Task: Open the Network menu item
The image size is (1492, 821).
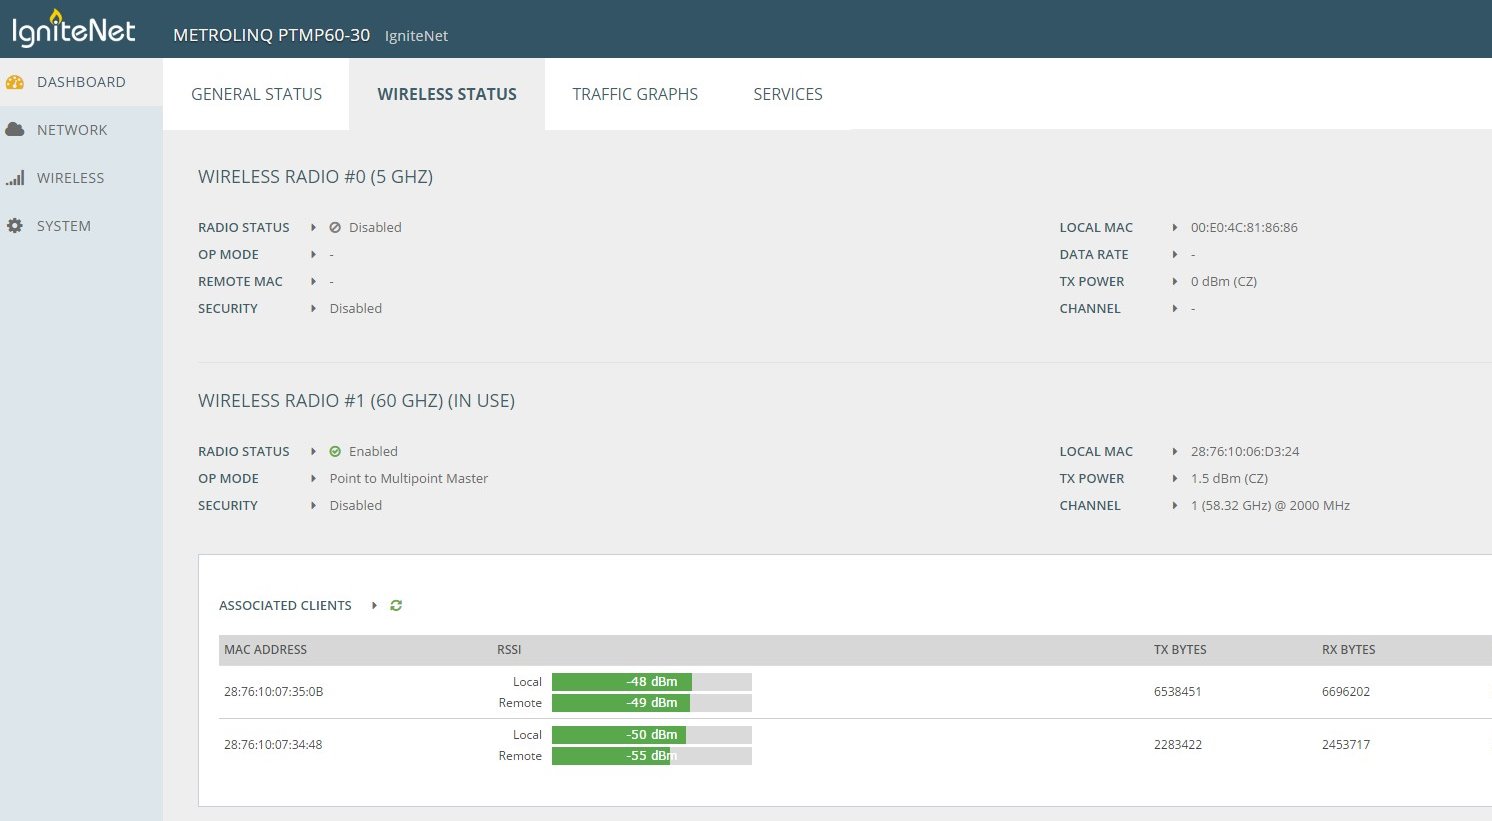Action: point(81,130)
